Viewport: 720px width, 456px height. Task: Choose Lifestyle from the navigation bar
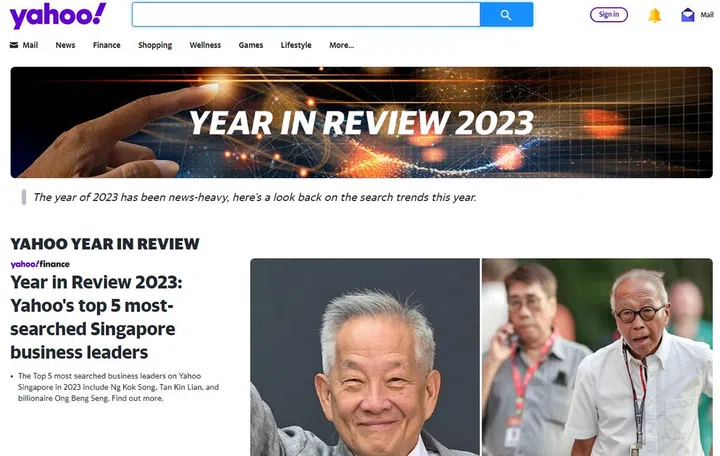[296, 45]
